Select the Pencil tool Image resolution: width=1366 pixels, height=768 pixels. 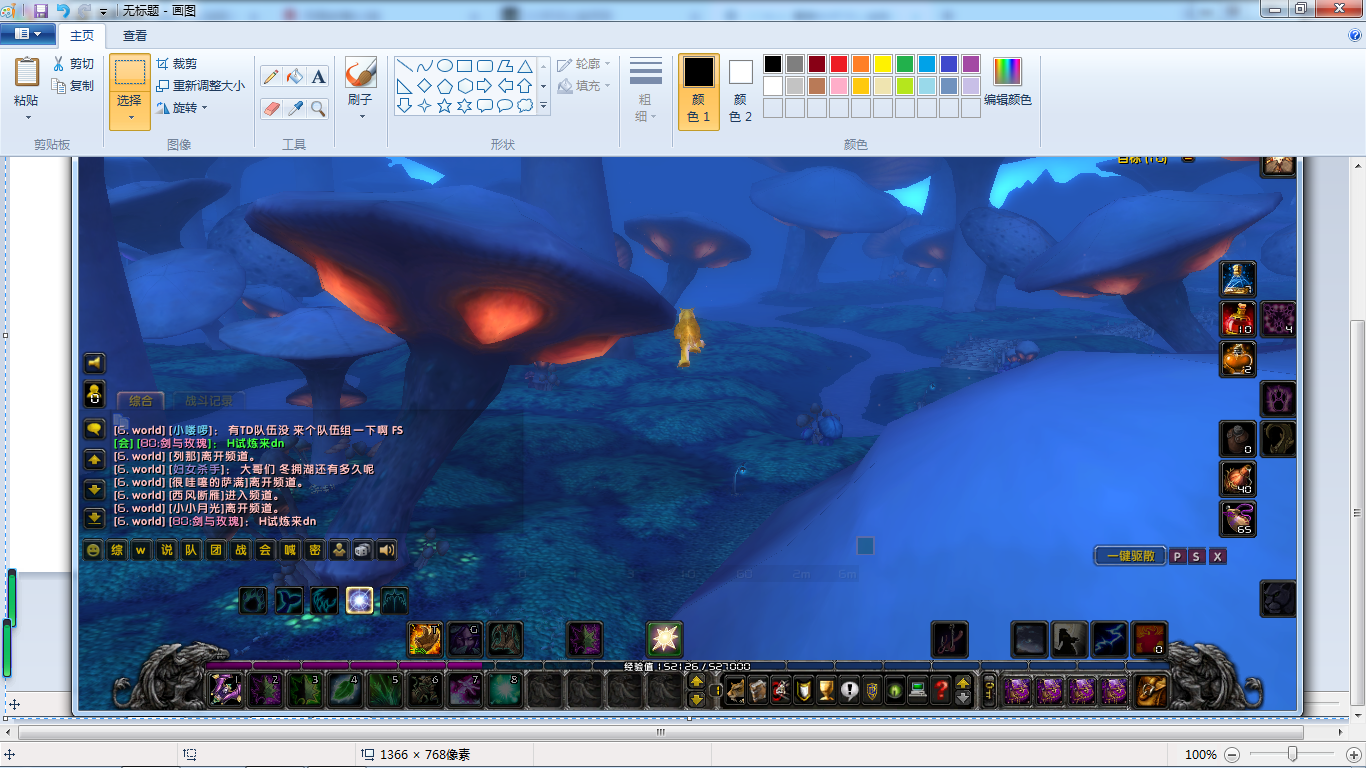[271, 77]
